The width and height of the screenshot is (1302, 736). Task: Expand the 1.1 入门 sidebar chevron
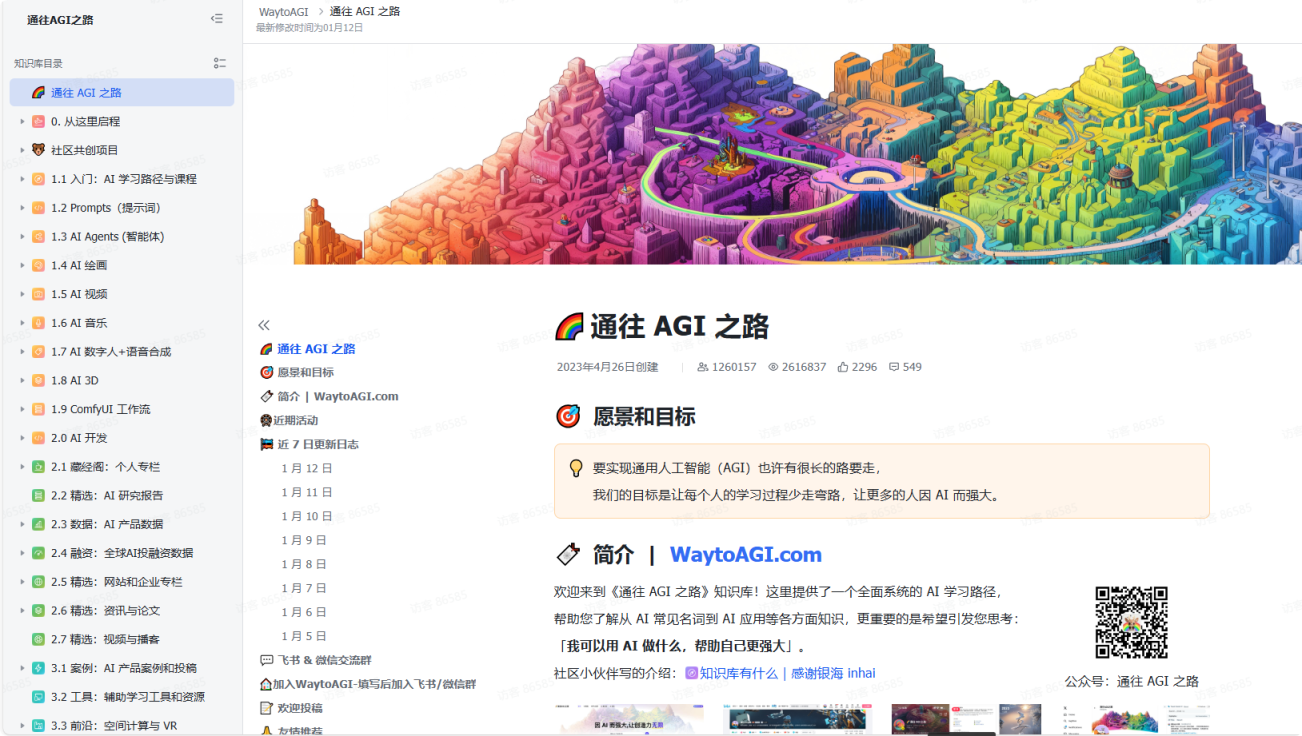pyautogui.click(x=24, y=179)
